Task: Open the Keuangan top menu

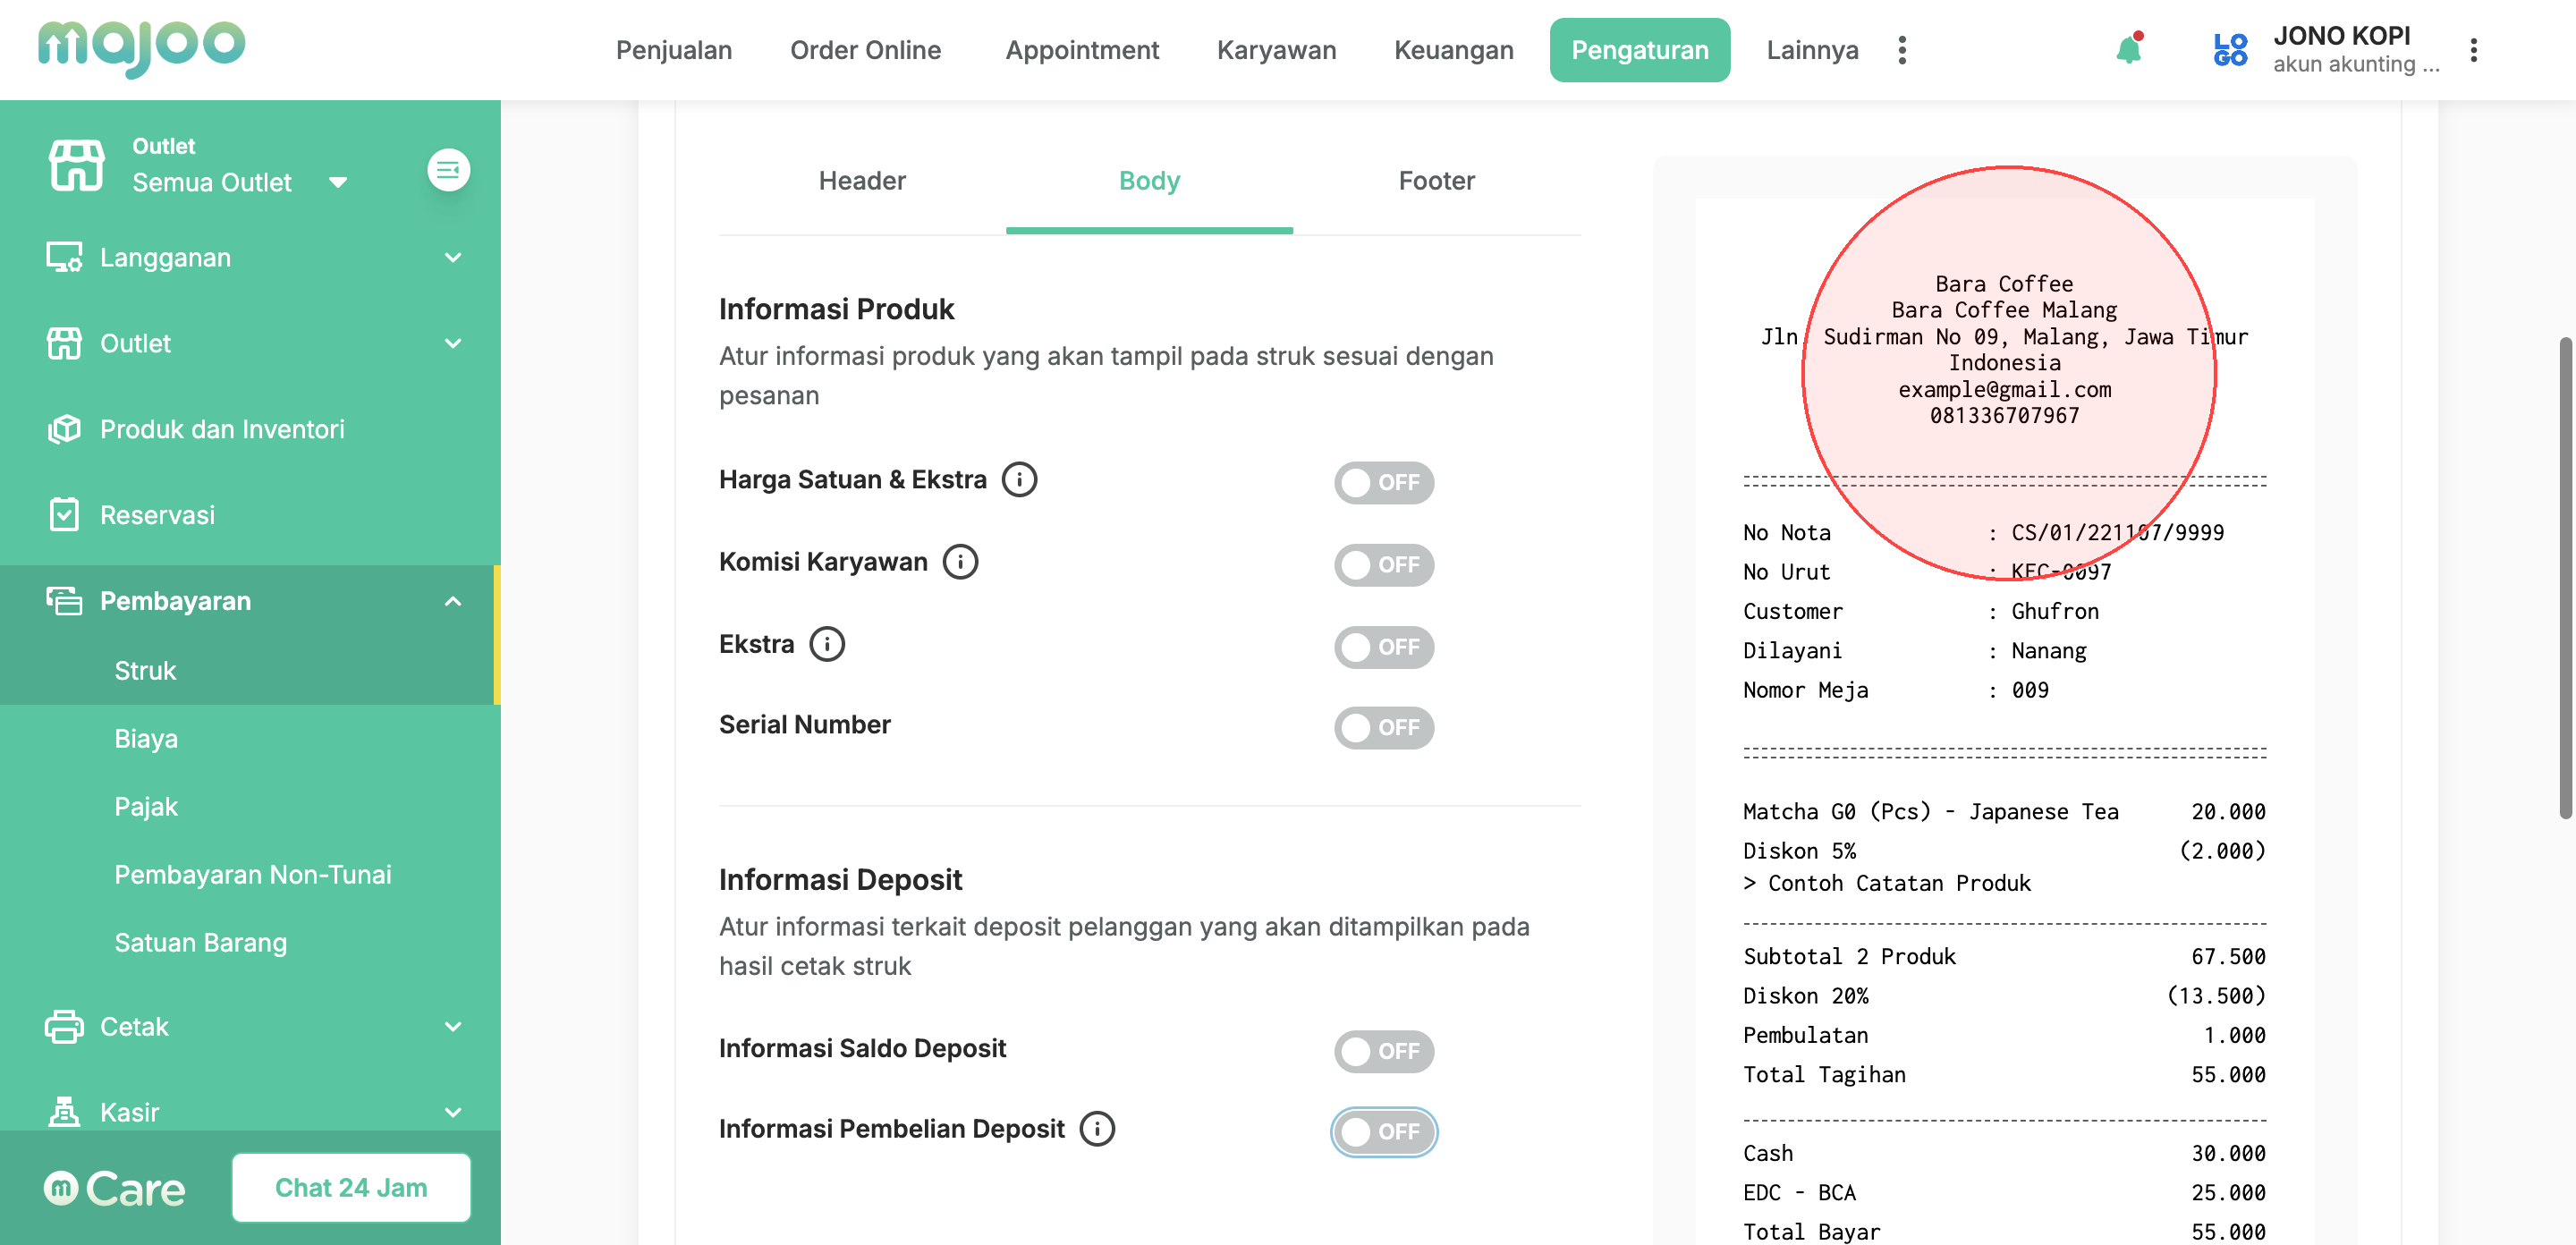Action: tap(1453, 50)
